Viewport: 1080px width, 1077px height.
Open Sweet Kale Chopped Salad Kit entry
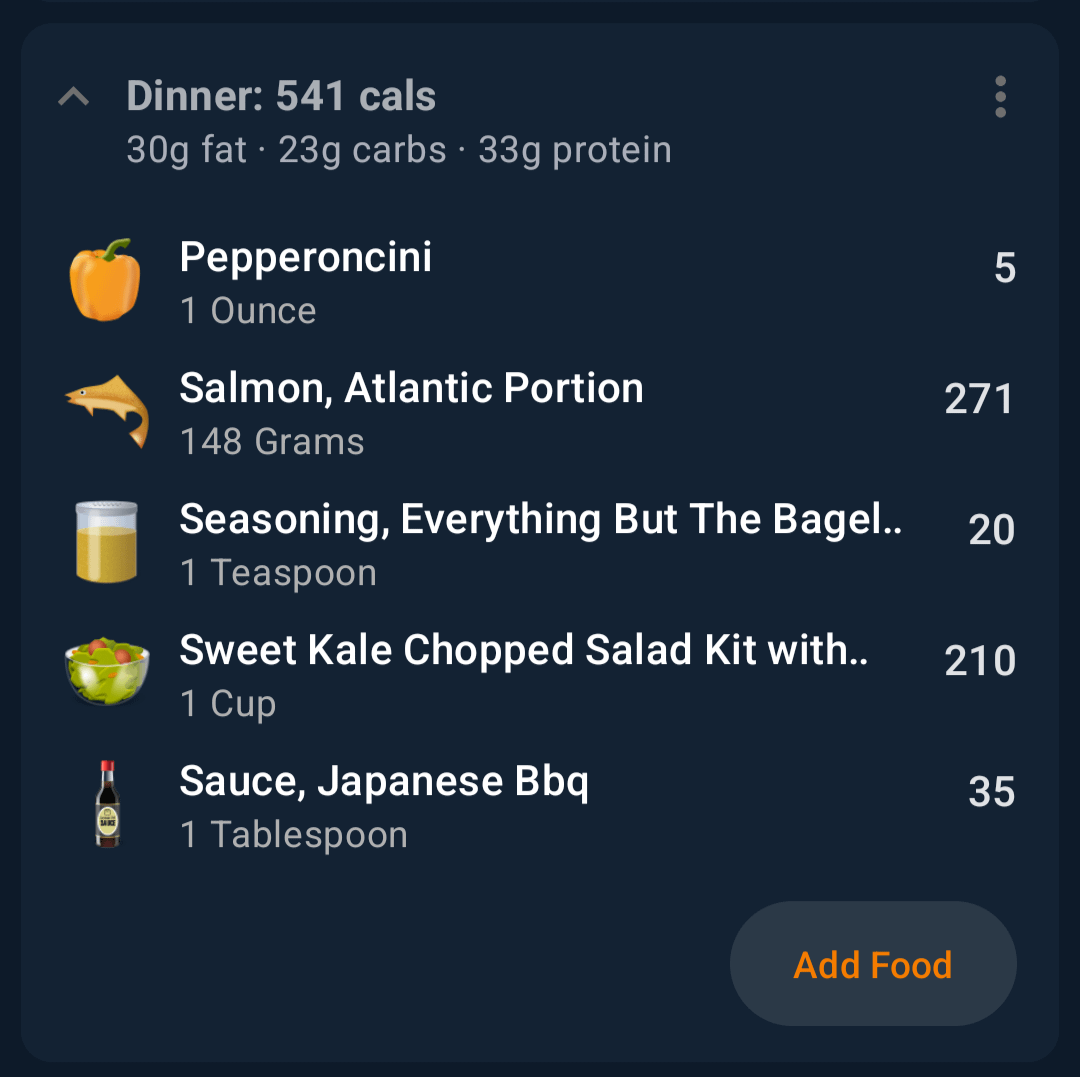523,651
